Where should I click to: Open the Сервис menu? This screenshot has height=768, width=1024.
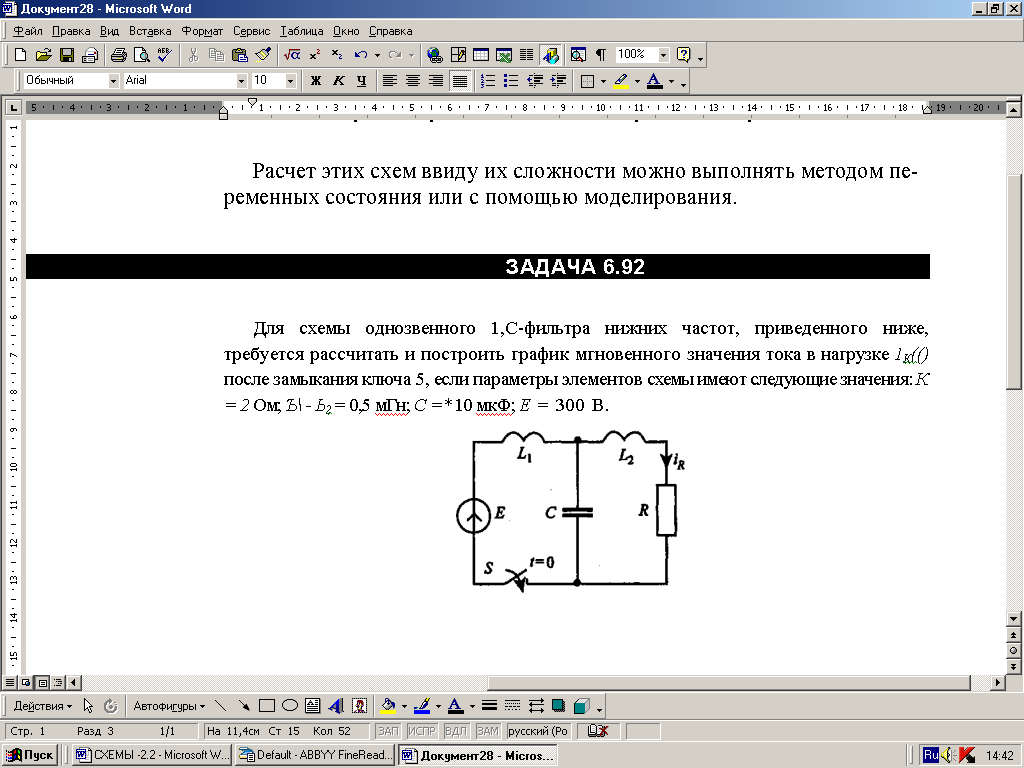click(251, 31)
